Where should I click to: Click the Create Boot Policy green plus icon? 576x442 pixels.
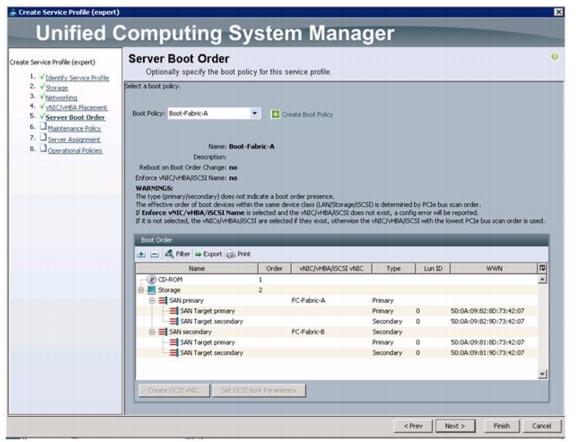point(275,114)
